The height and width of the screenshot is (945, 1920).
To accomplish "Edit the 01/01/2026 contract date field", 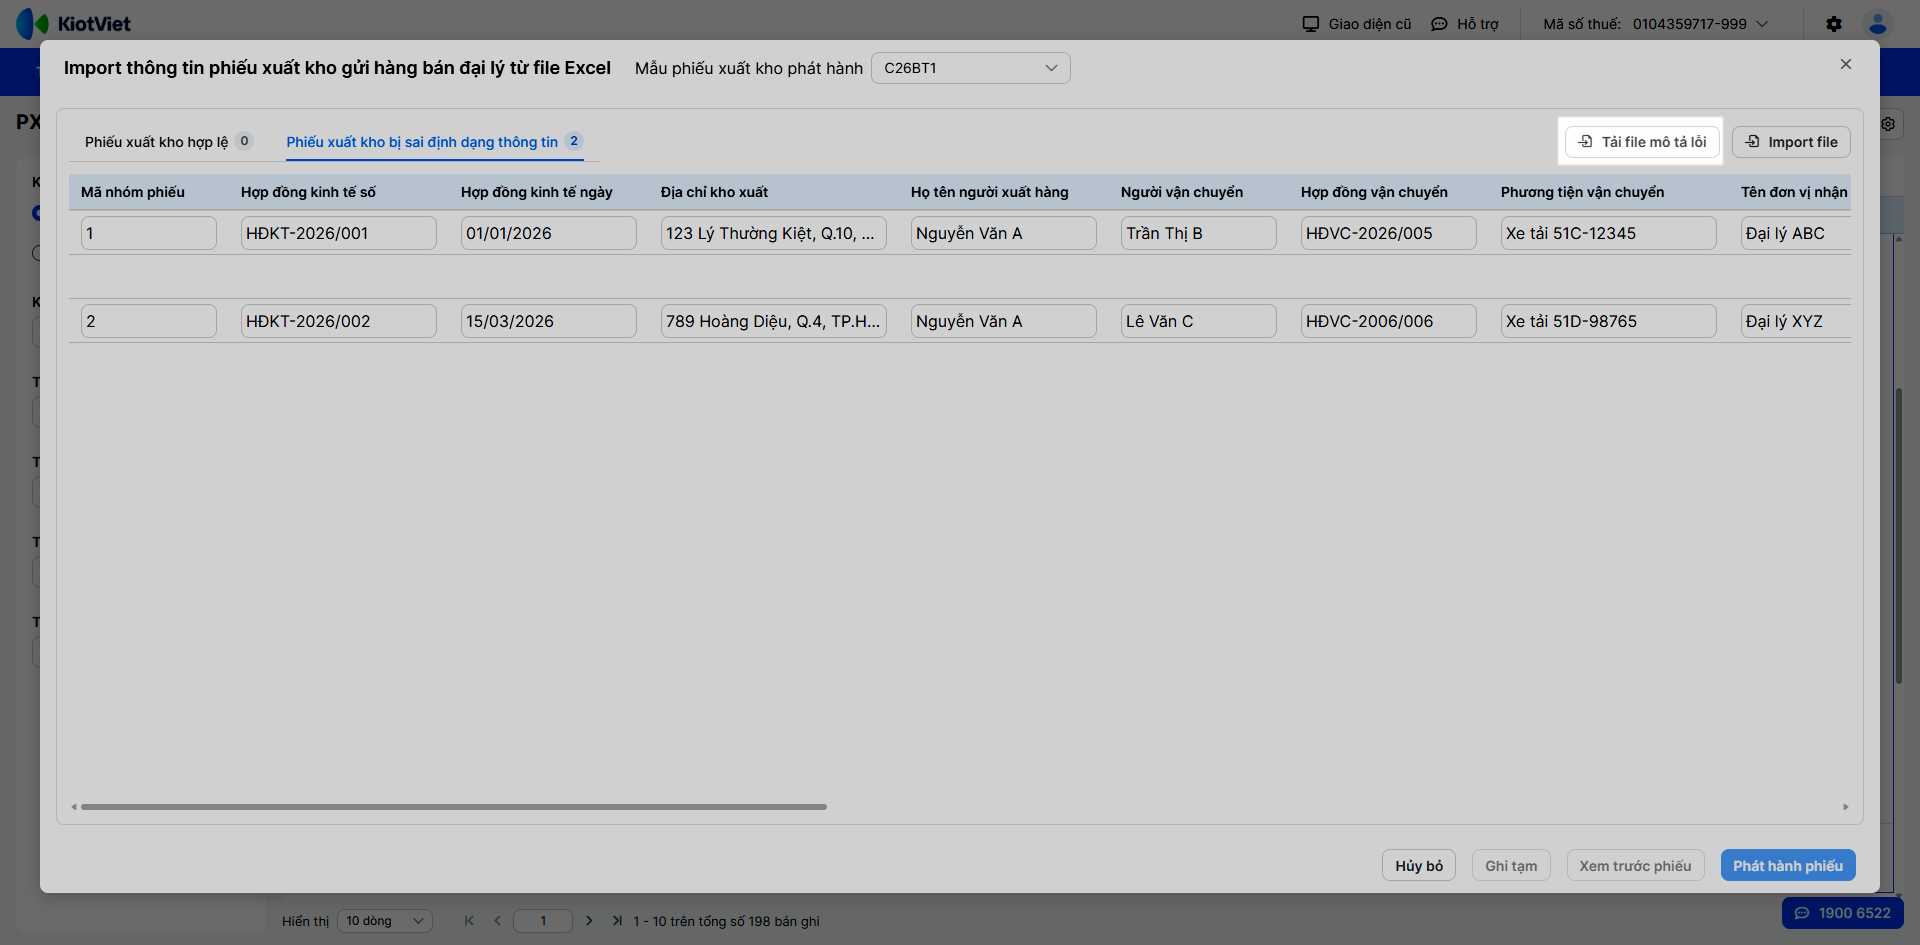I will pyautogui.click(x=549, y=233).
